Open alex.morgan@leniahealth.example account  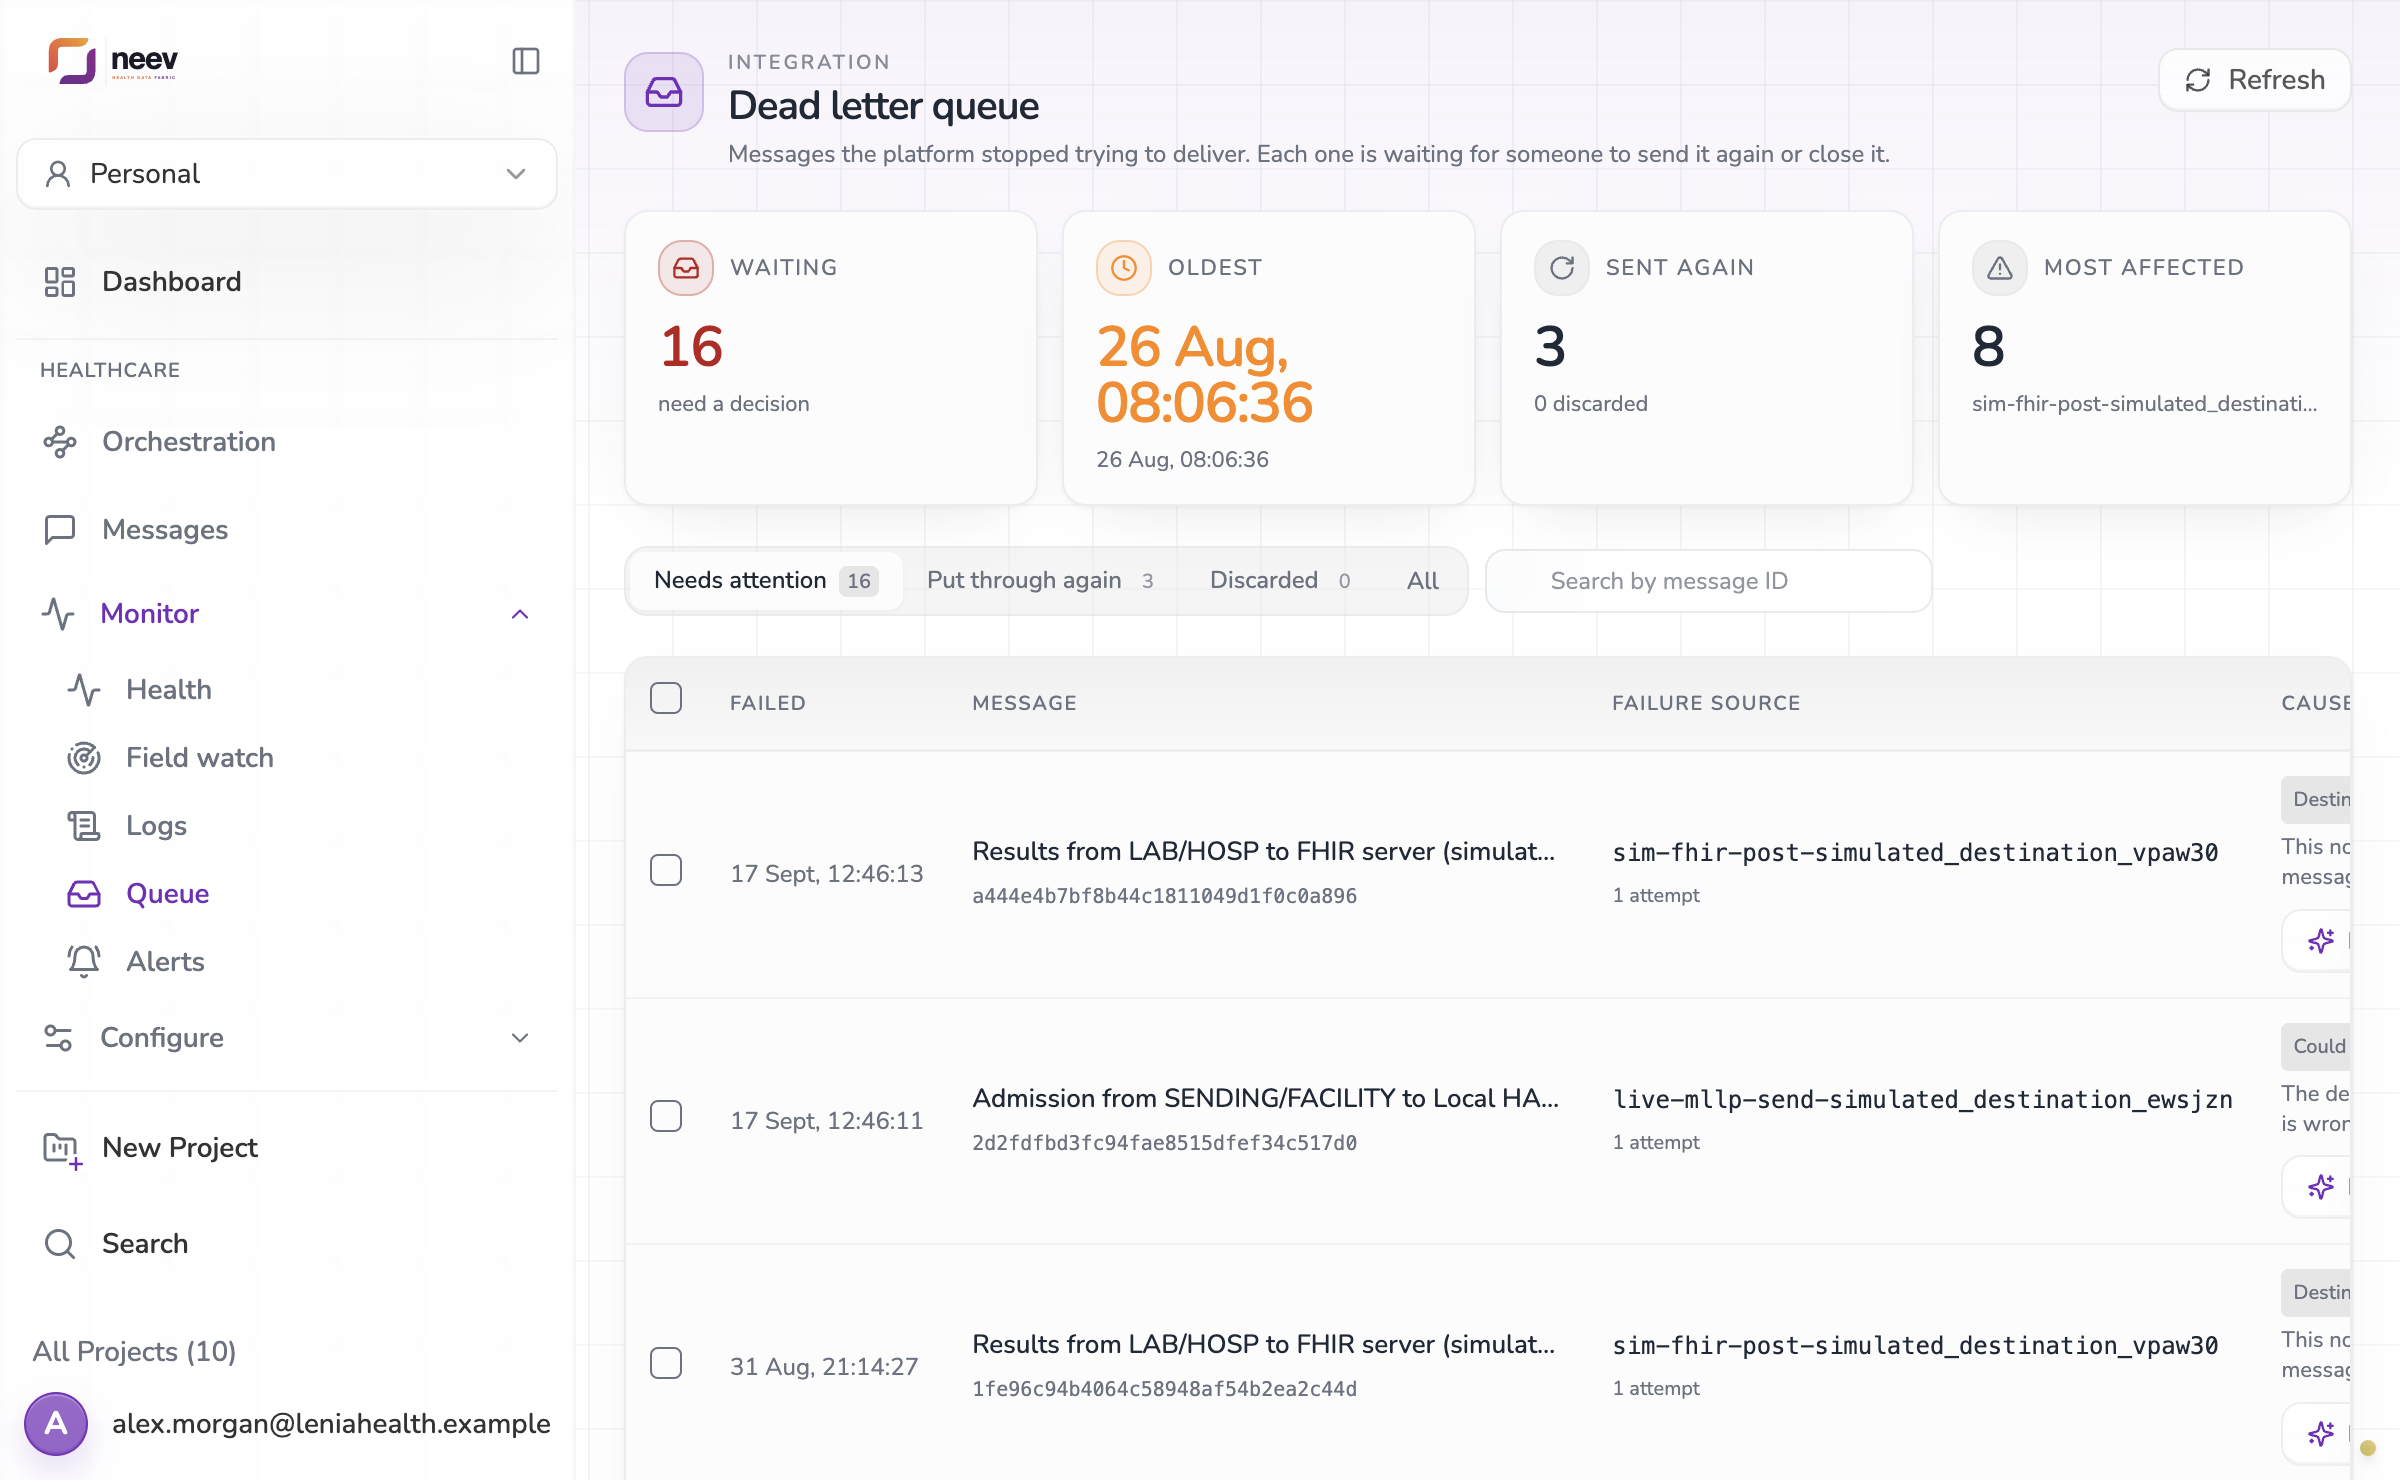click(331, 1424)
